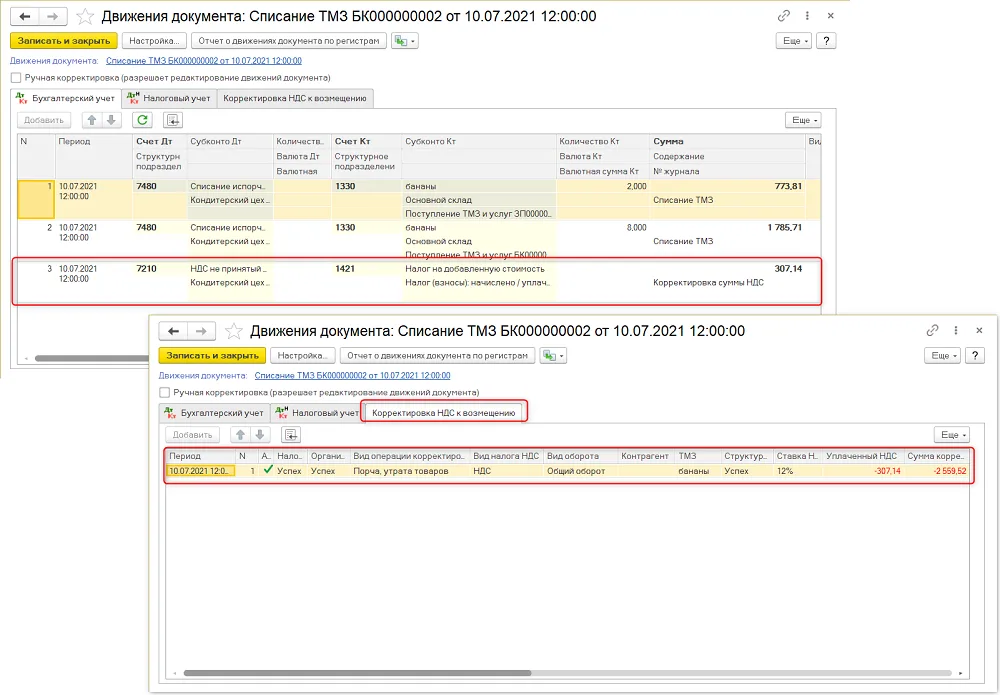Expand the top Еще dropdown in the front window
Image resolution: width=1000 pixels, height=695 pixels.
pyautogui.click(x=943, y=355)
